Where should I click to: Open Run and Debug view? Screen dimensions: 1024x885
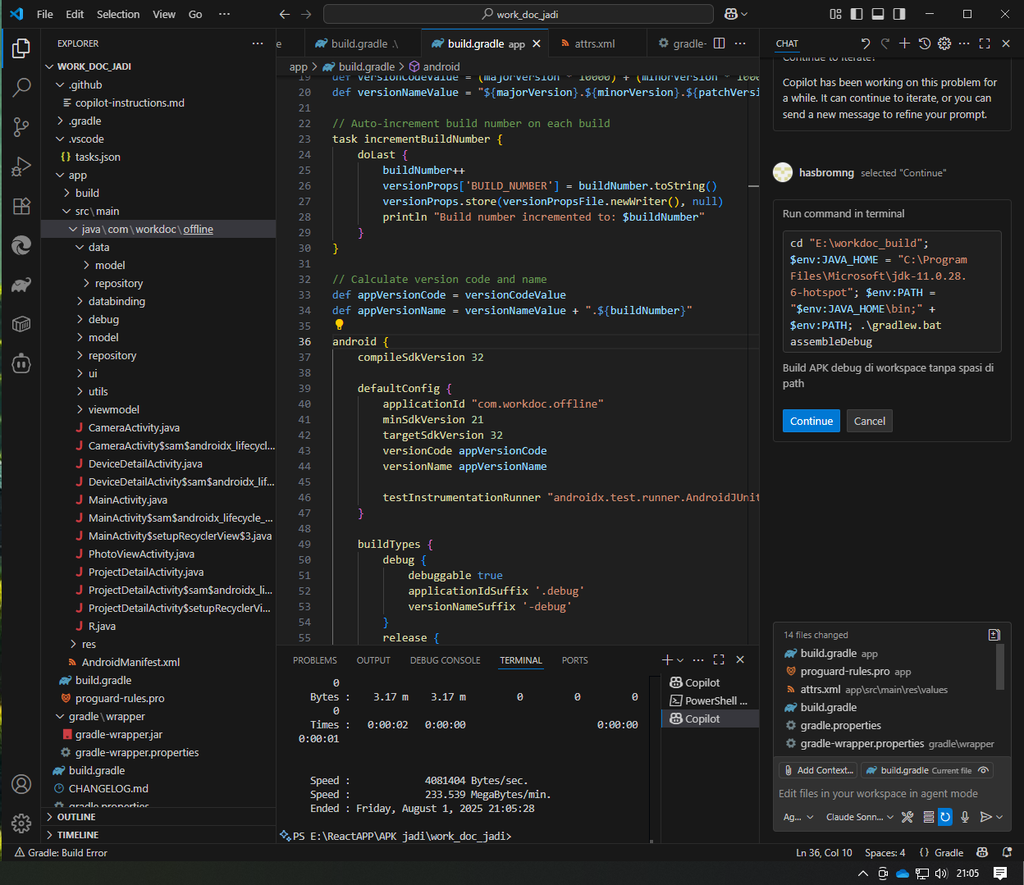pyautogui.click(x=20, y=167)
